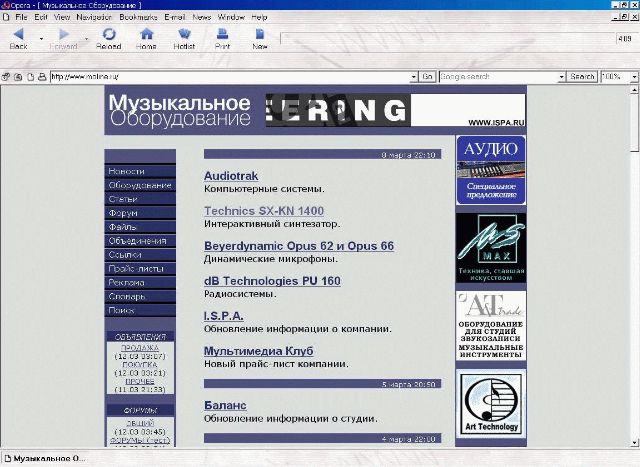Open the Help menu
Image resolution: width=640 pixels, height=467 pixels.
259,17
